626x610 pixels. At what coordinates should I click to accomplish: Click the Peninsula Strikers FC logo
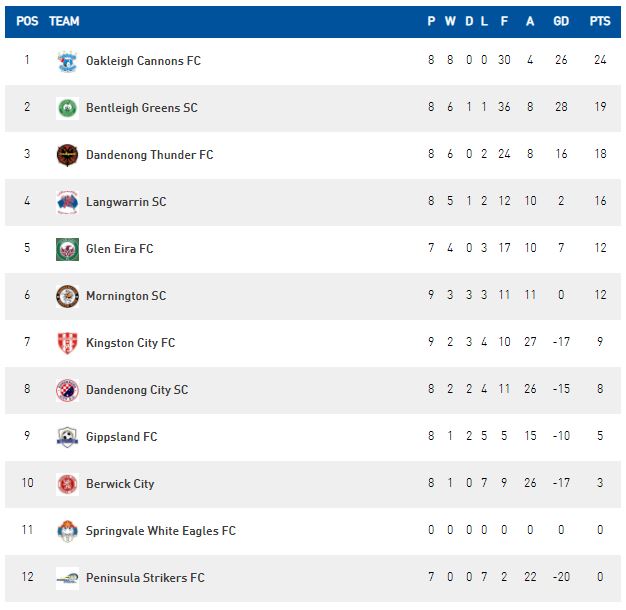tap(67, 578)
